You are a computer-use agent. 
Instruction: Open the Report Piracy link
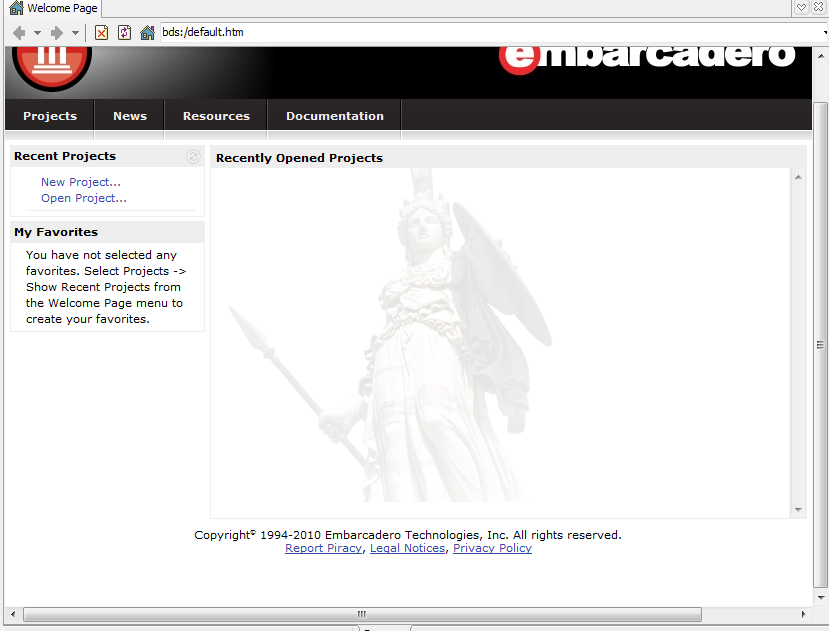[x=324, y=548]
